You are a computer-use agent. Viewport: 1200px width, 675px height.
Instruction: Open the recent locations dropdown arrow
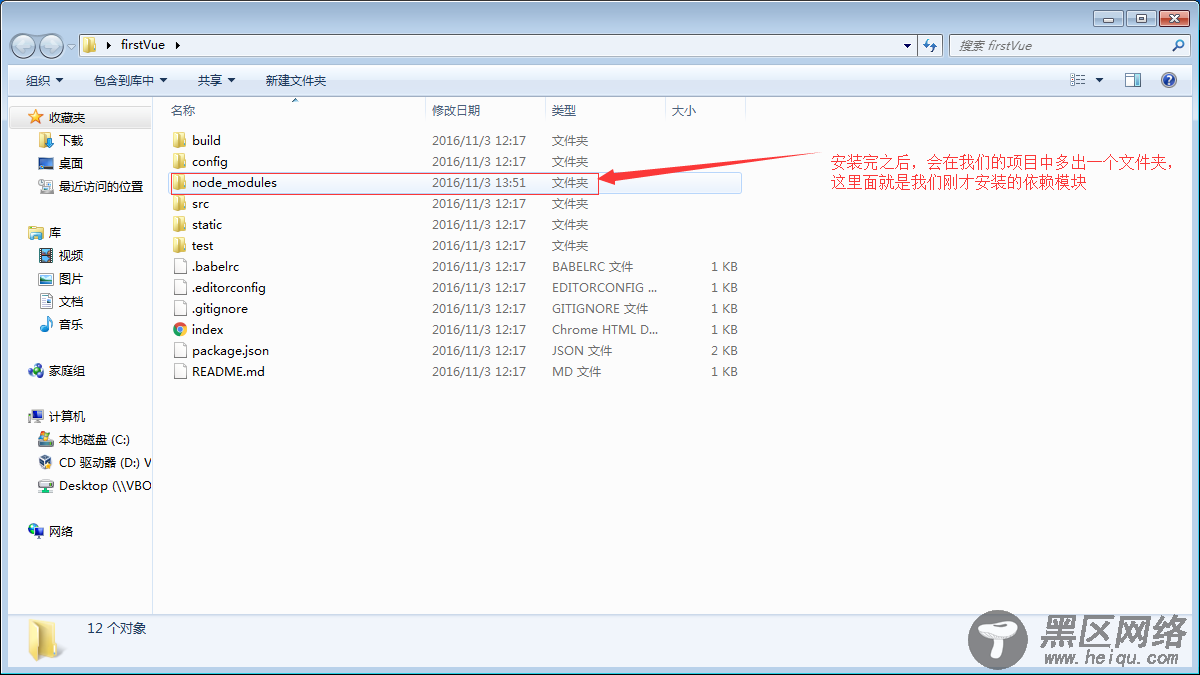point(71,47)
